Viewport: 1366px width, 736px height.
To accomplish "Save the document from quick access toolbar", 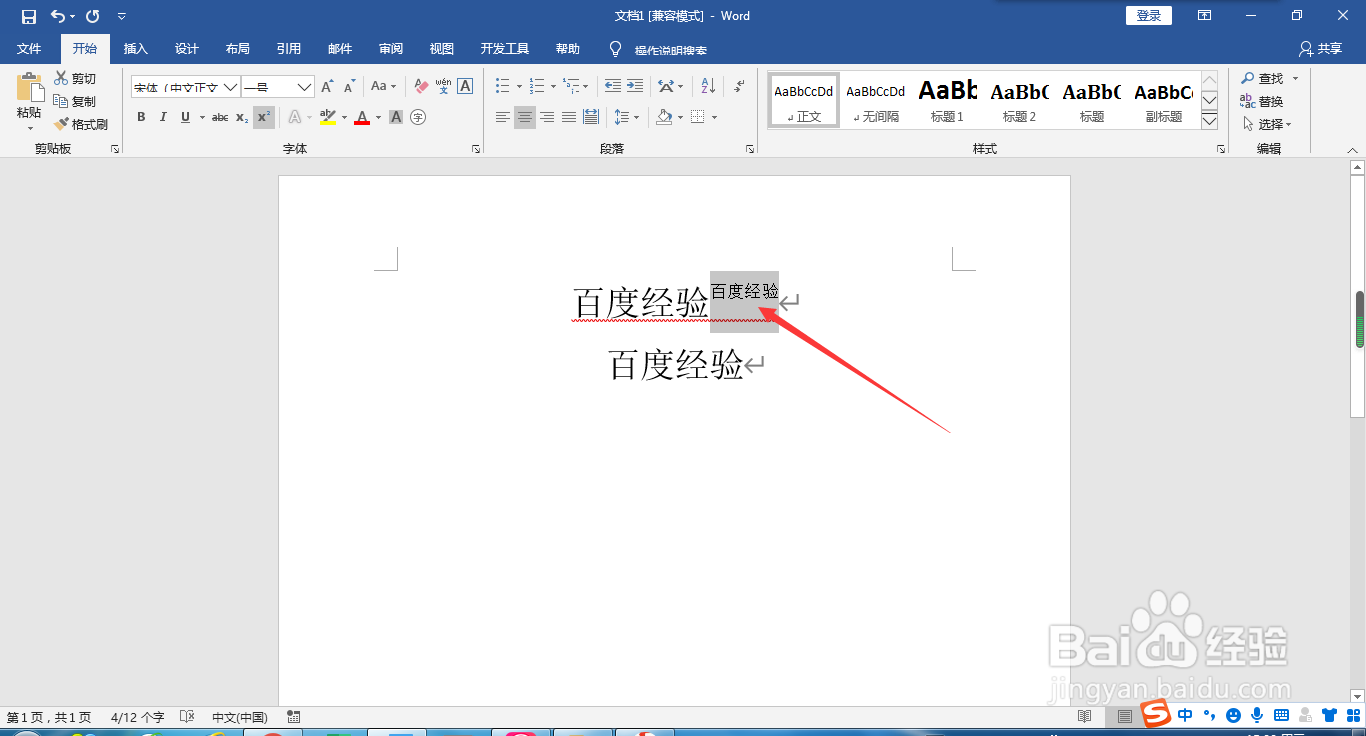I will pos(29,16).
